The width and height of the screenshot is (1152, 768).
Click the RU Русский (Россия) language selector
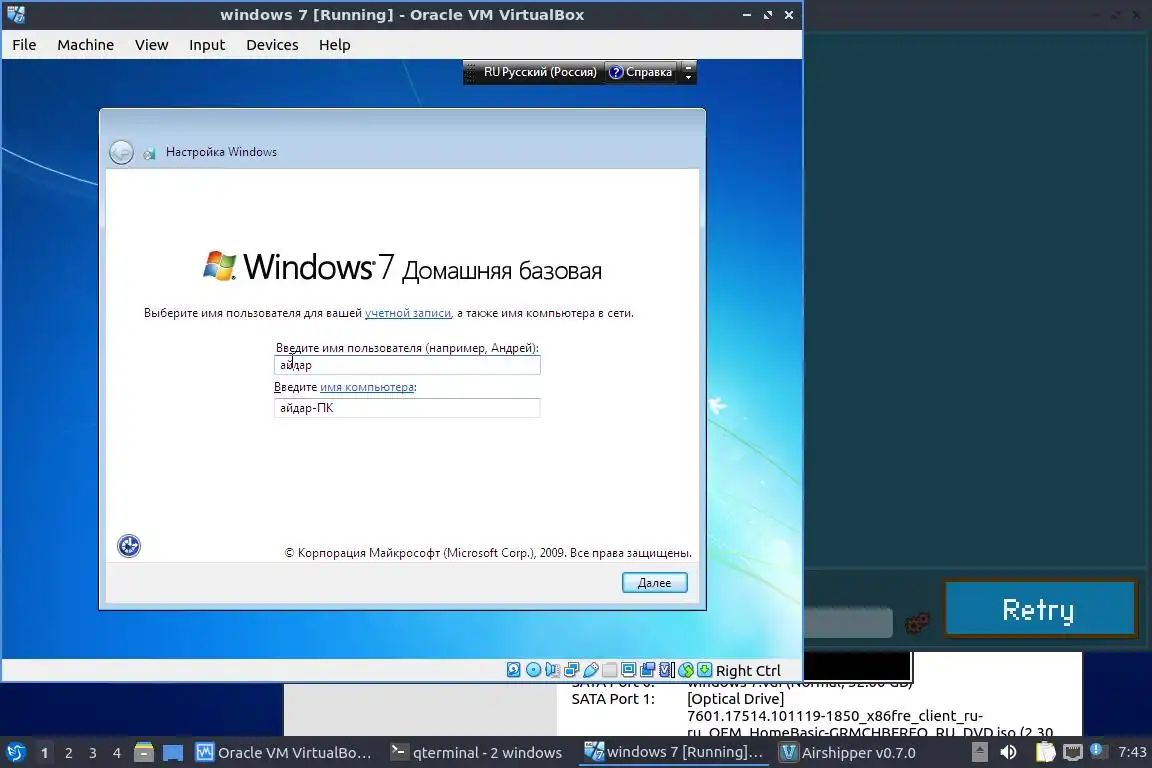point(540,72)
